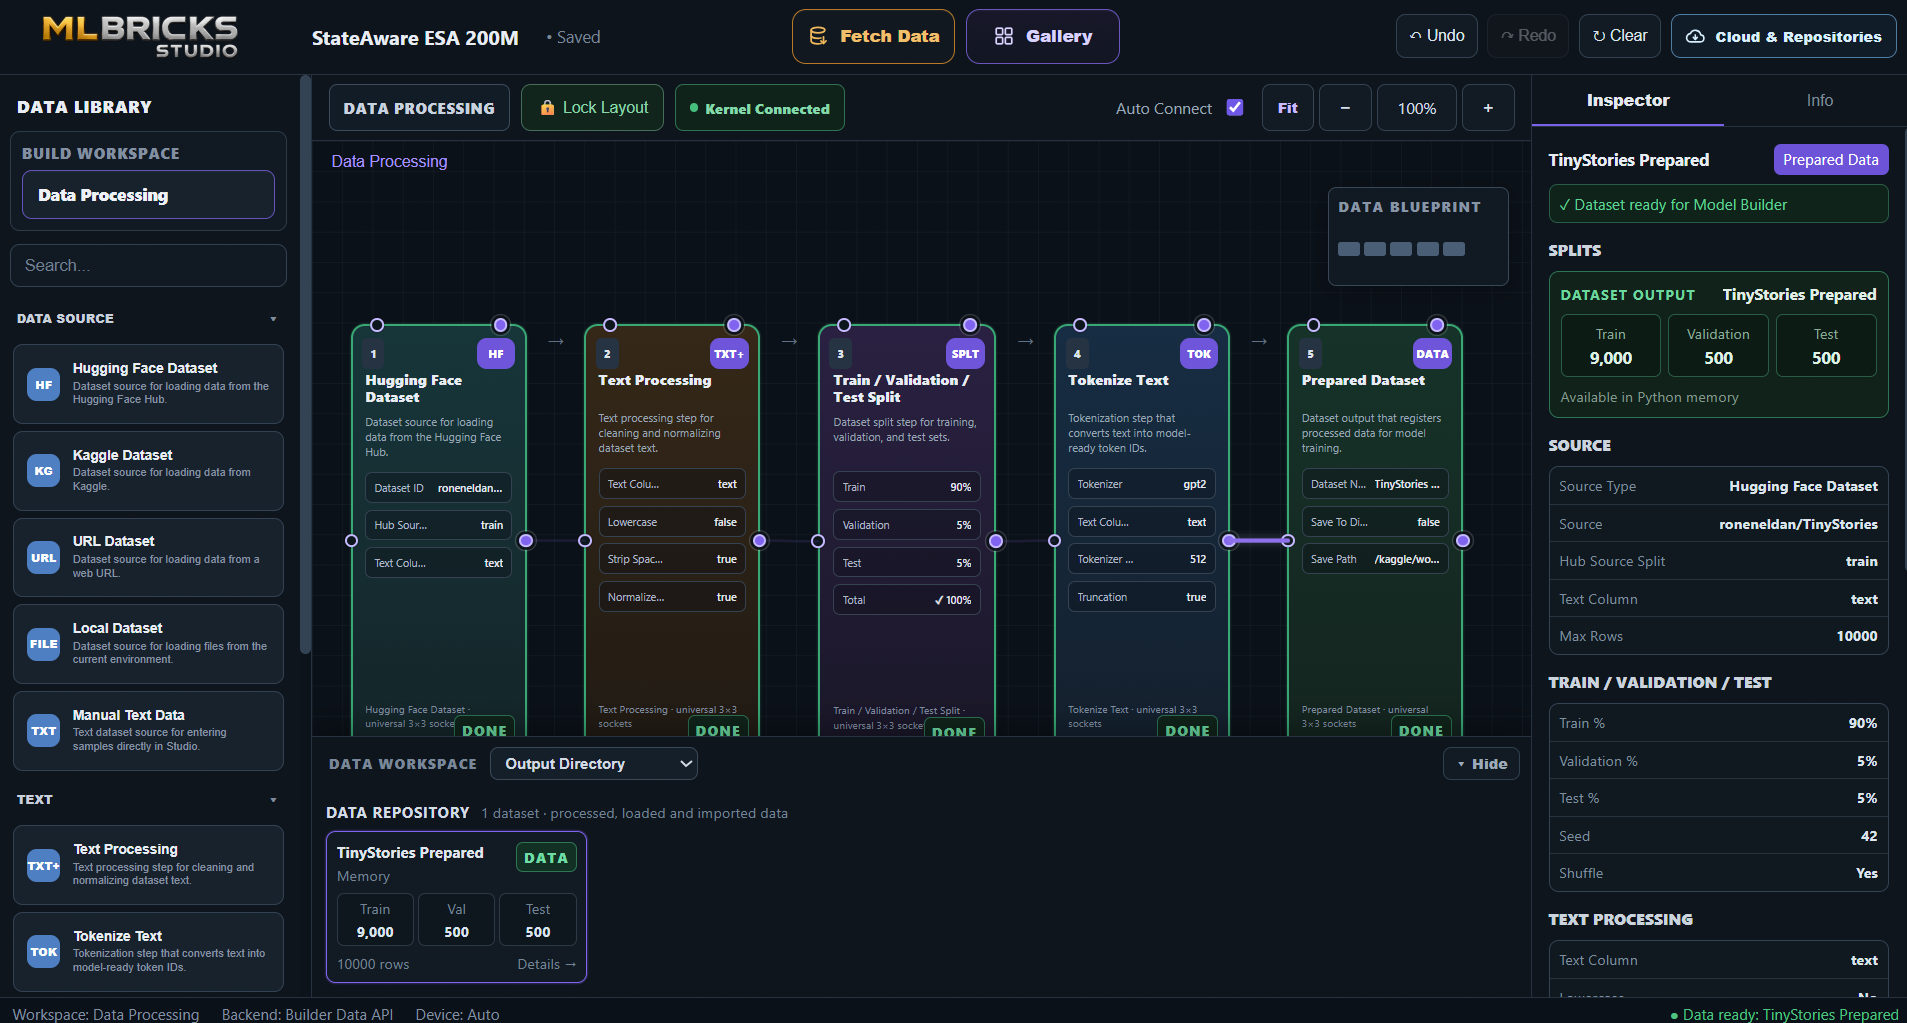Click the Undo button

[x=1437, y=36]
